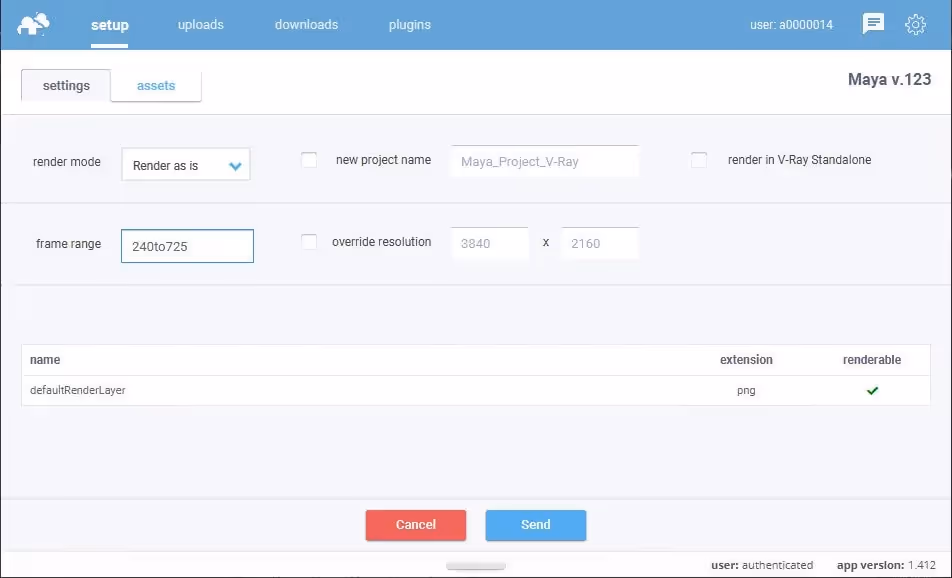Click the app version 1.412 text

point(886,565)
